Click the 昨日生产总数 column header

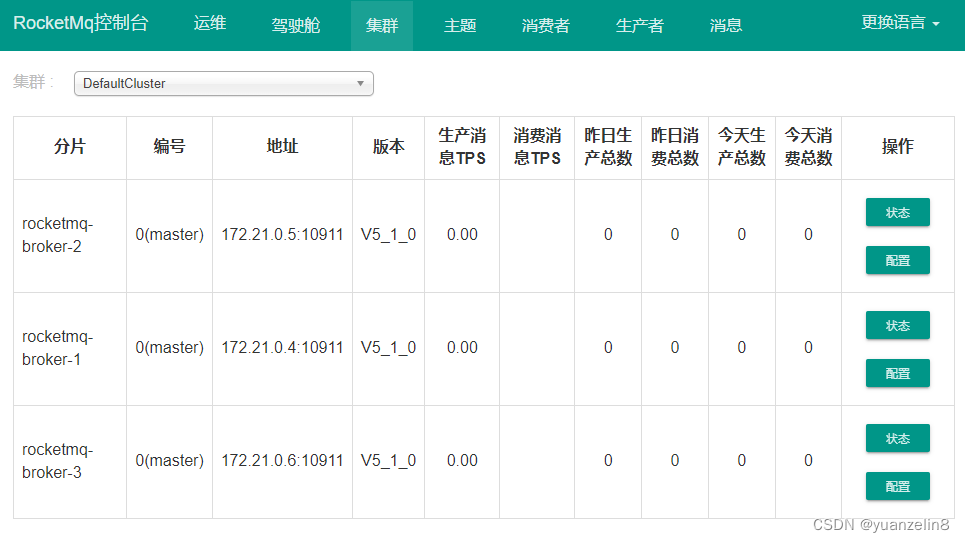608,146
